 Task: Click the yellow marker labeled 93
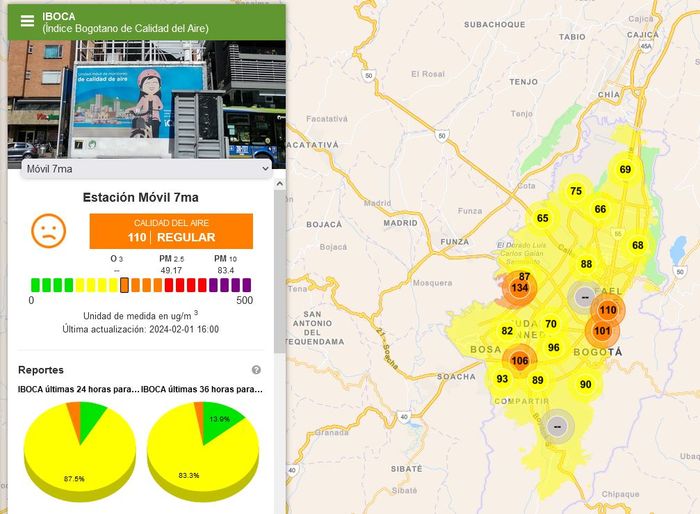tap(502, 379)
